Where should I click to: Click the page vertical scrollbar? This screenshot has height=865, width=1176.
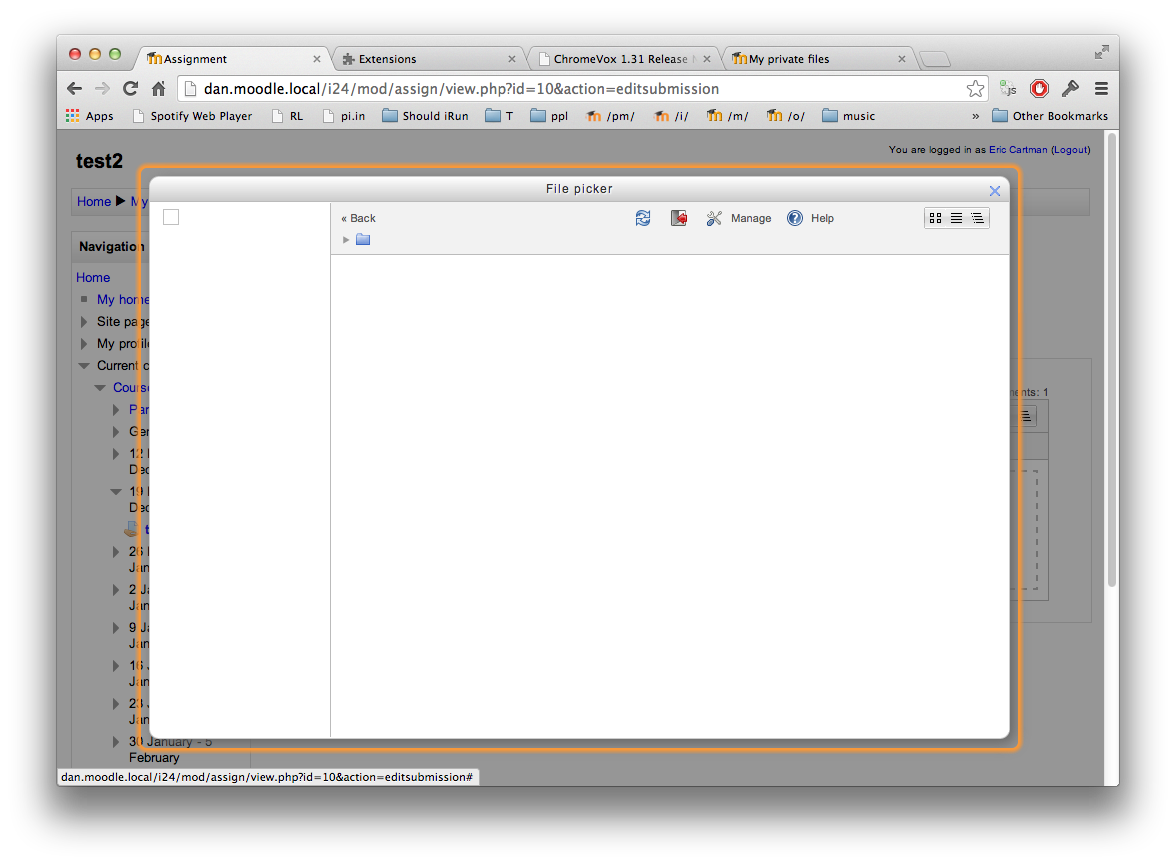point(1112,360)
